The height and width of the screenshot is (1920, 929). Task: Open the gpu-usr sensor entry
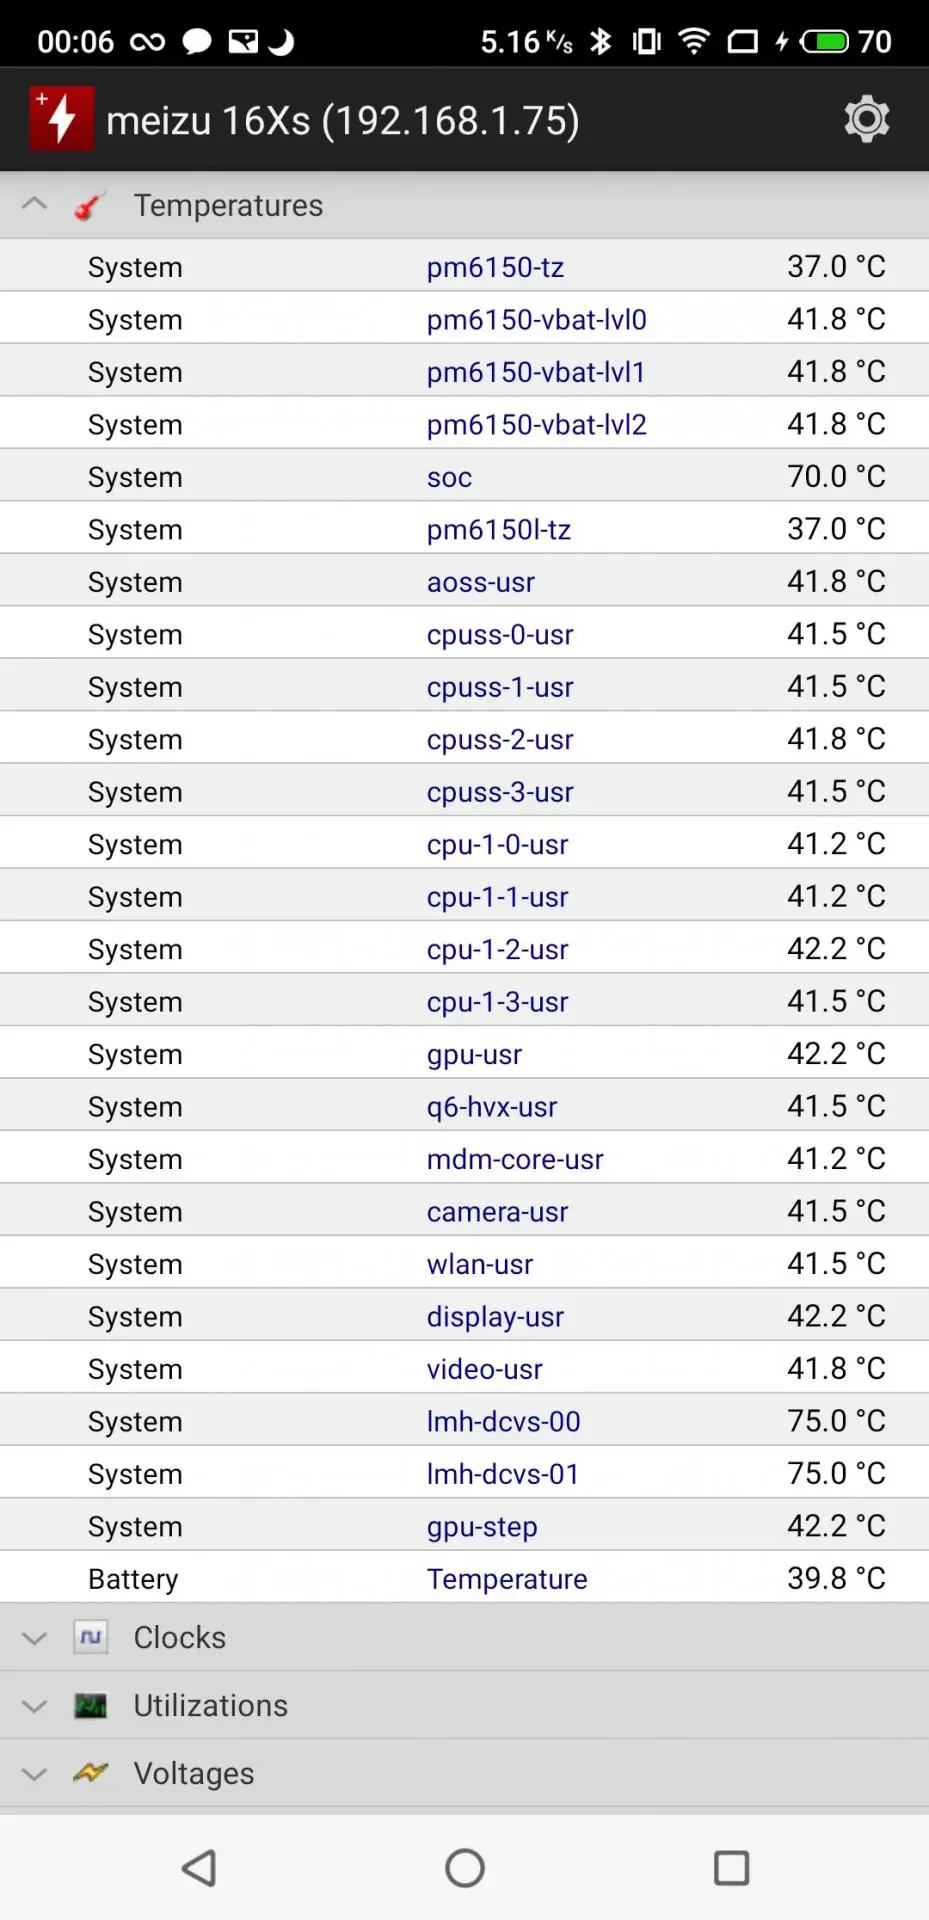474,1054
